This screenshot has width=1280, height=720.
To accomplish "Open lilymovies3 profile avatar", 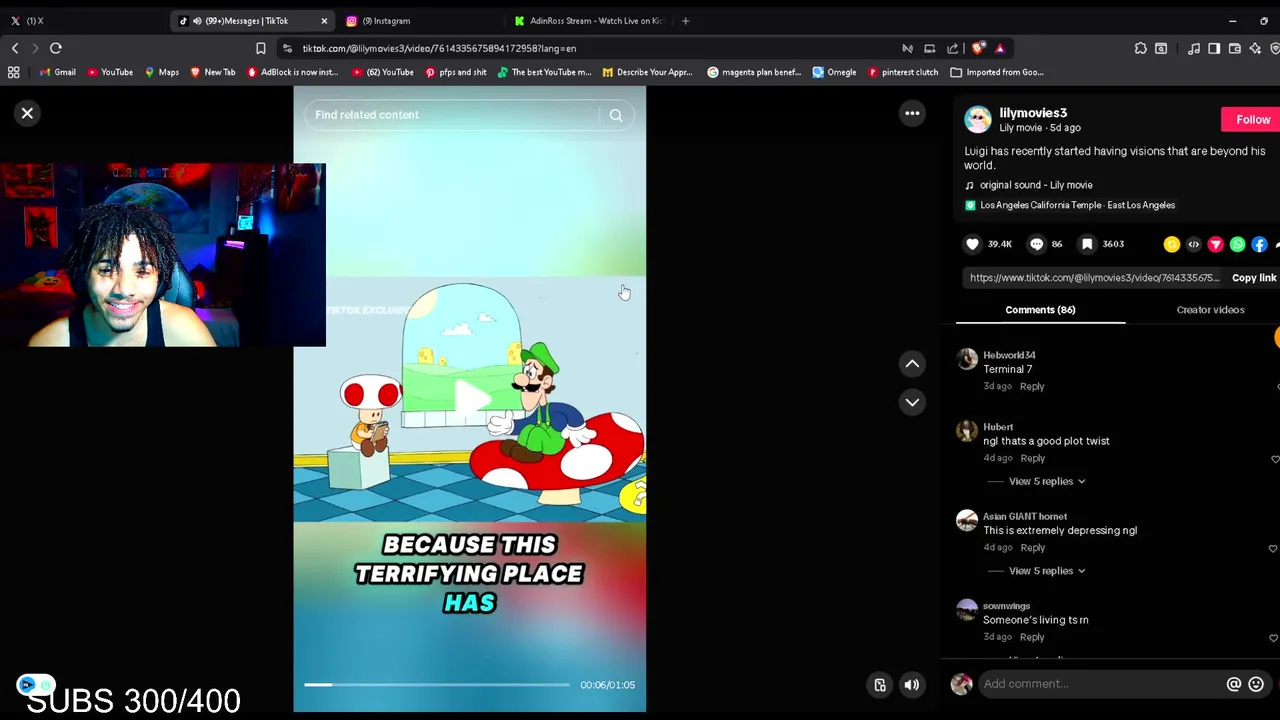I will 977,119.
